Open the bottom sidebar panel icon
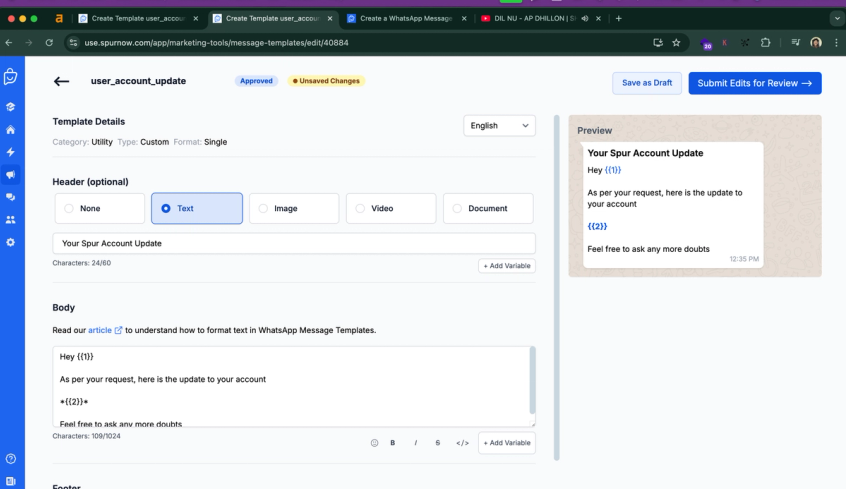The height and width of the screenshot is (489, 846). coord(11,481)
